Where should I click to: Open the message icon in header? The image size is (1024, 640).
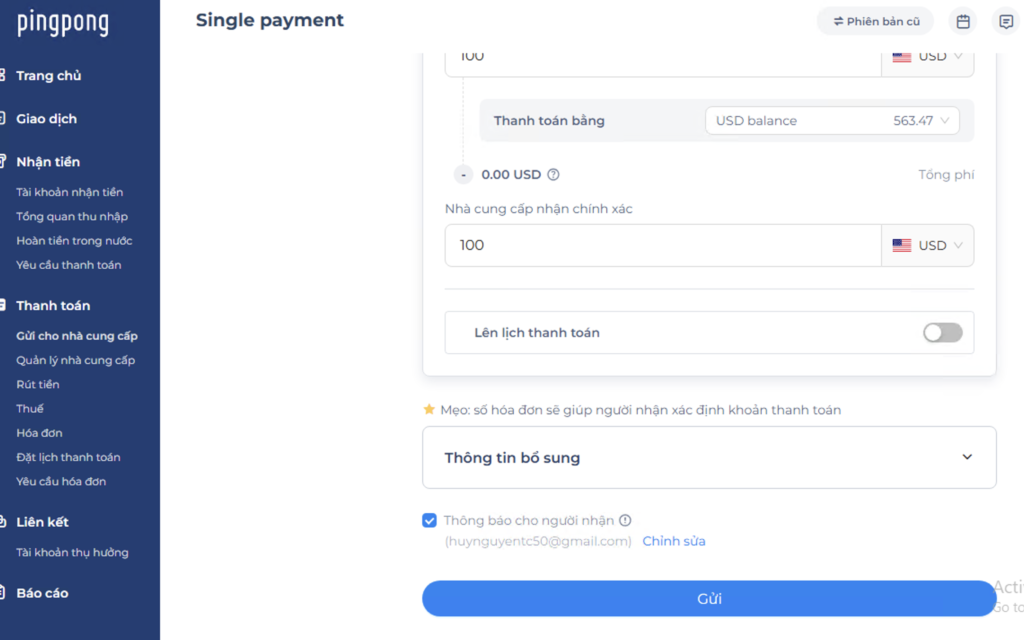pyautogui.click(x=1006, y=22)
